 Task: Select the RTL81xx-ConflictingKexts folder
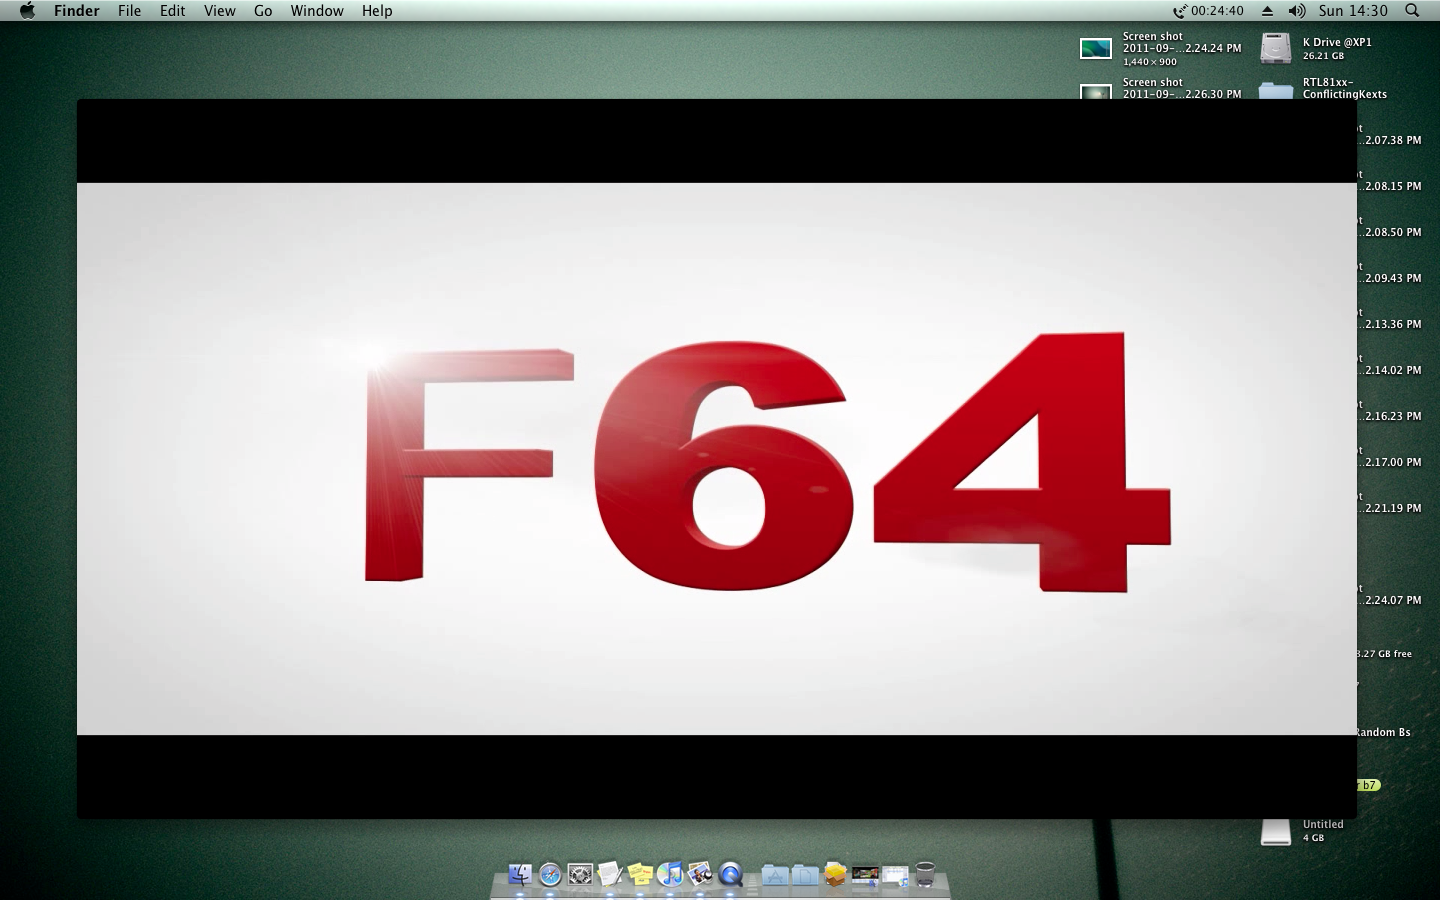click(1276, 91)
